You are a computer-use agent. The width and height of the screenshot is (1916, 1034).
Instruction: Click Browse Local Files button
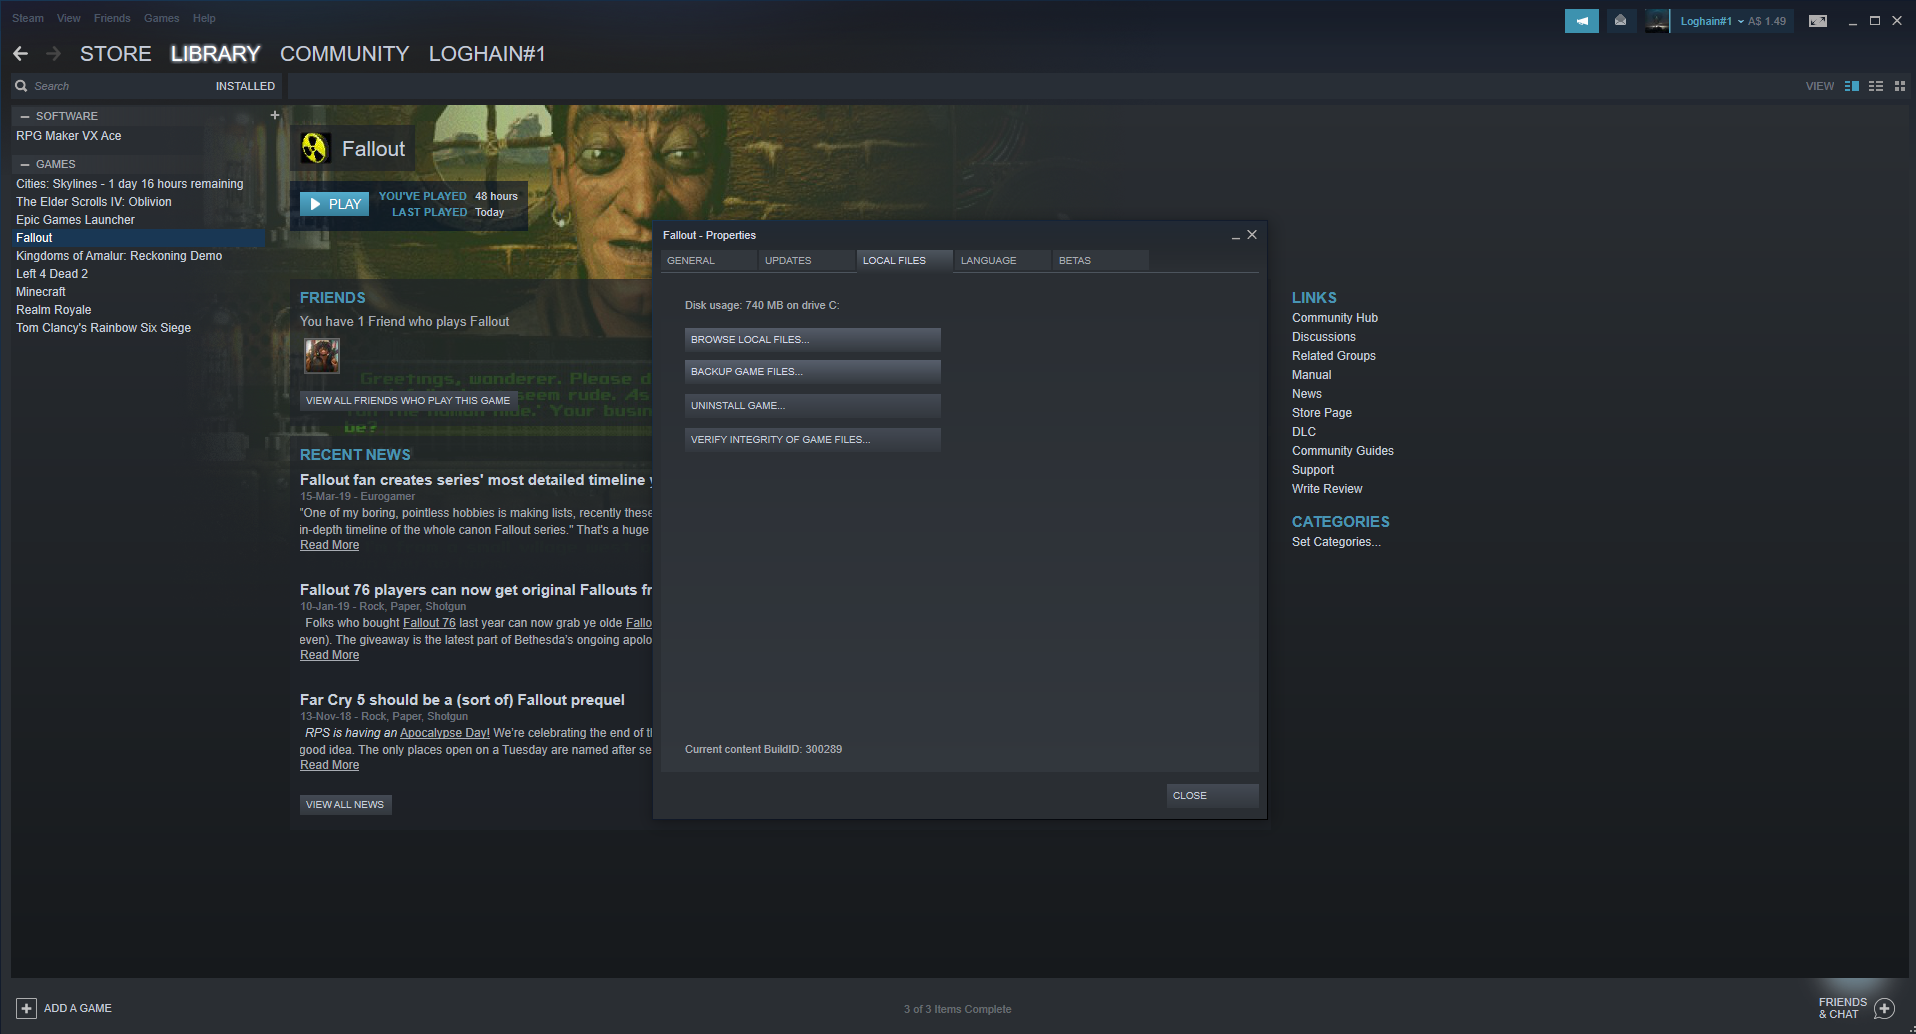pos(813,340)
